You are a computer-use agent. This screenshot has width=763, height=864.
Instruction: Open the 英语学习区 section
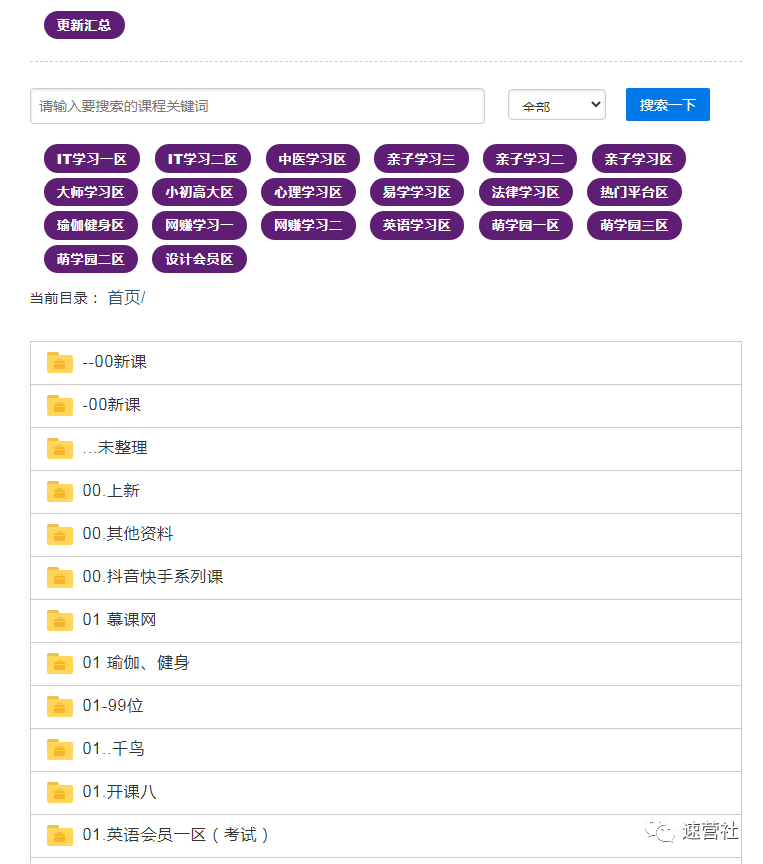click(x=417, y=225)
